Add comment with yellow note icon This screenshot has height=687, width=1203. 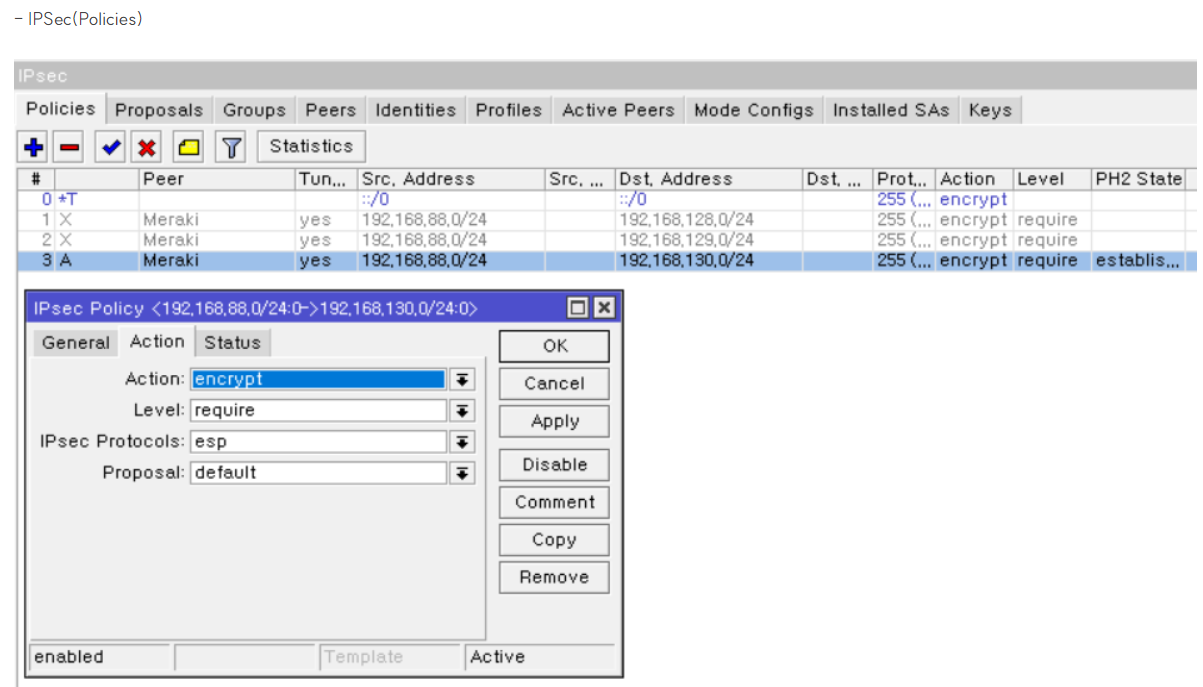point(189,148)
